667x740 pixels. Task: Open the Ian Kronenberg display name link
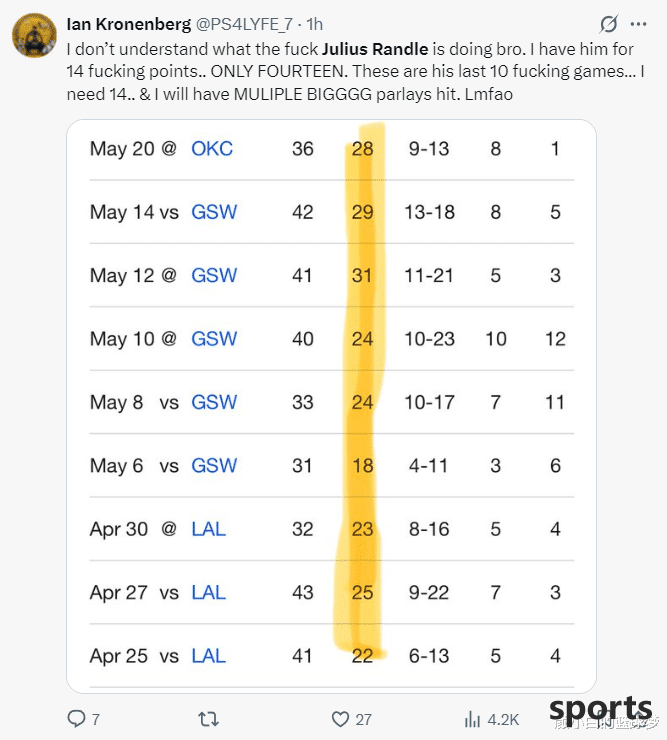pyautogui.click(x=129, y=24)
